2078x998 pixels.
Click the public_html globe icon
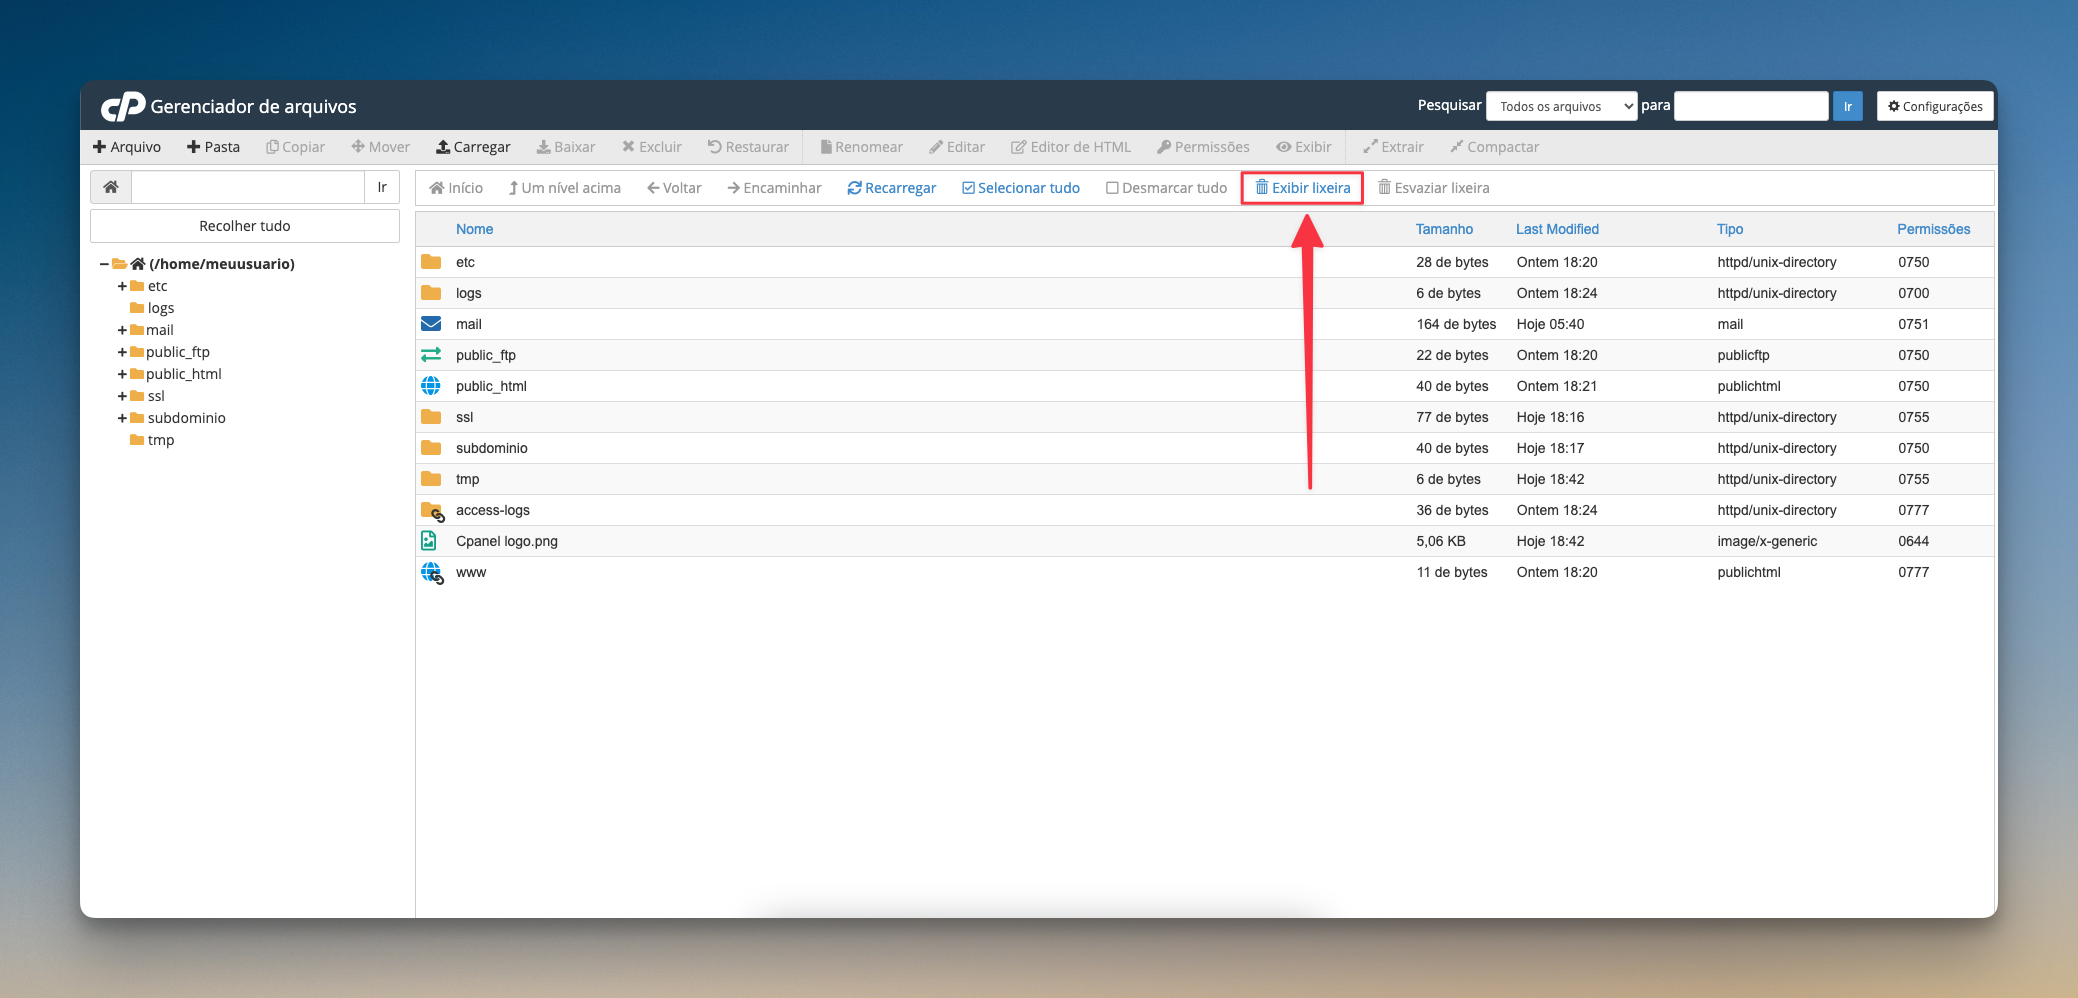pos(431,386)
